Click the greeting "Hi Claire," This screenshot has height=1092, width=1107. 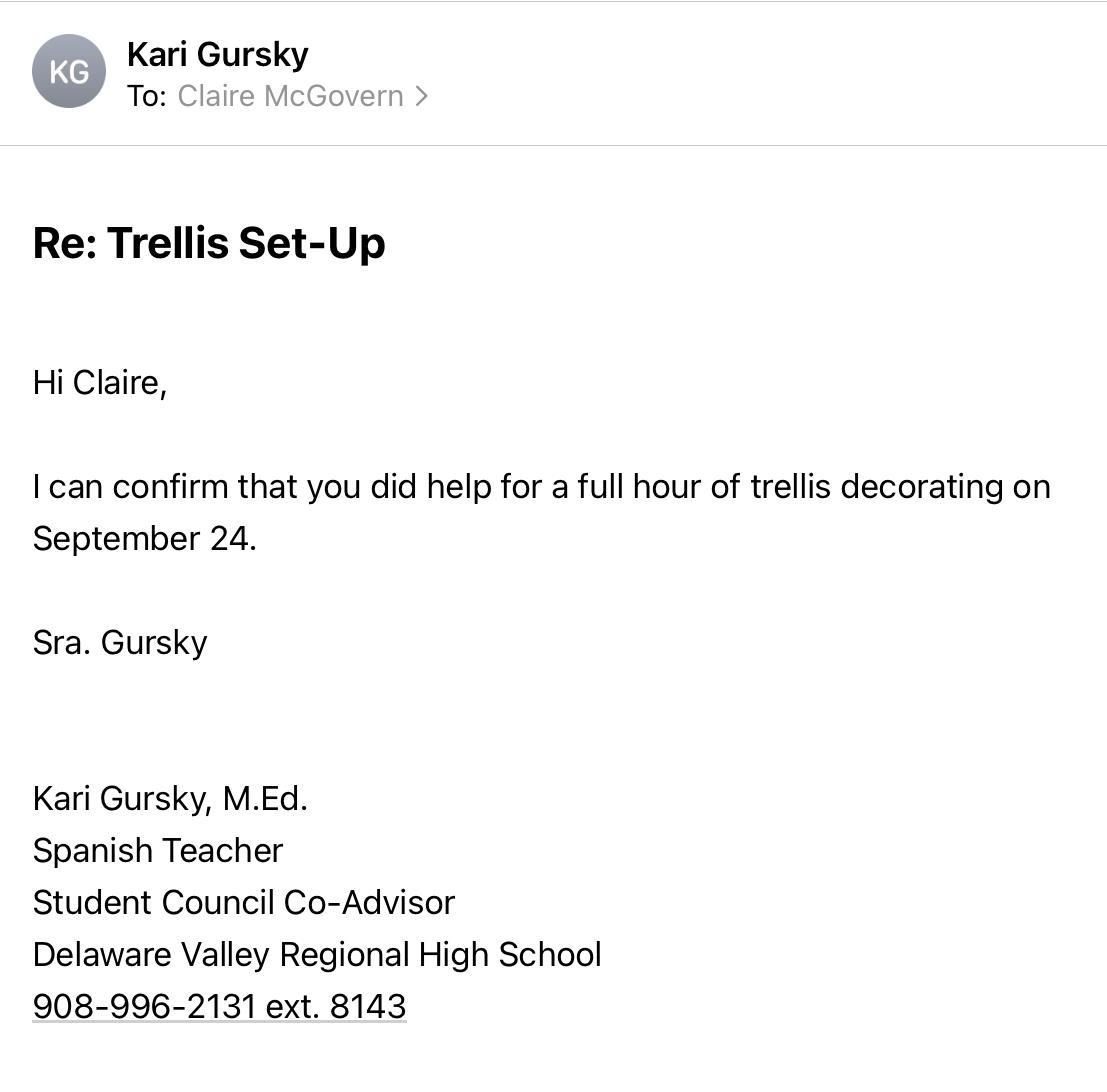(99, 382)
